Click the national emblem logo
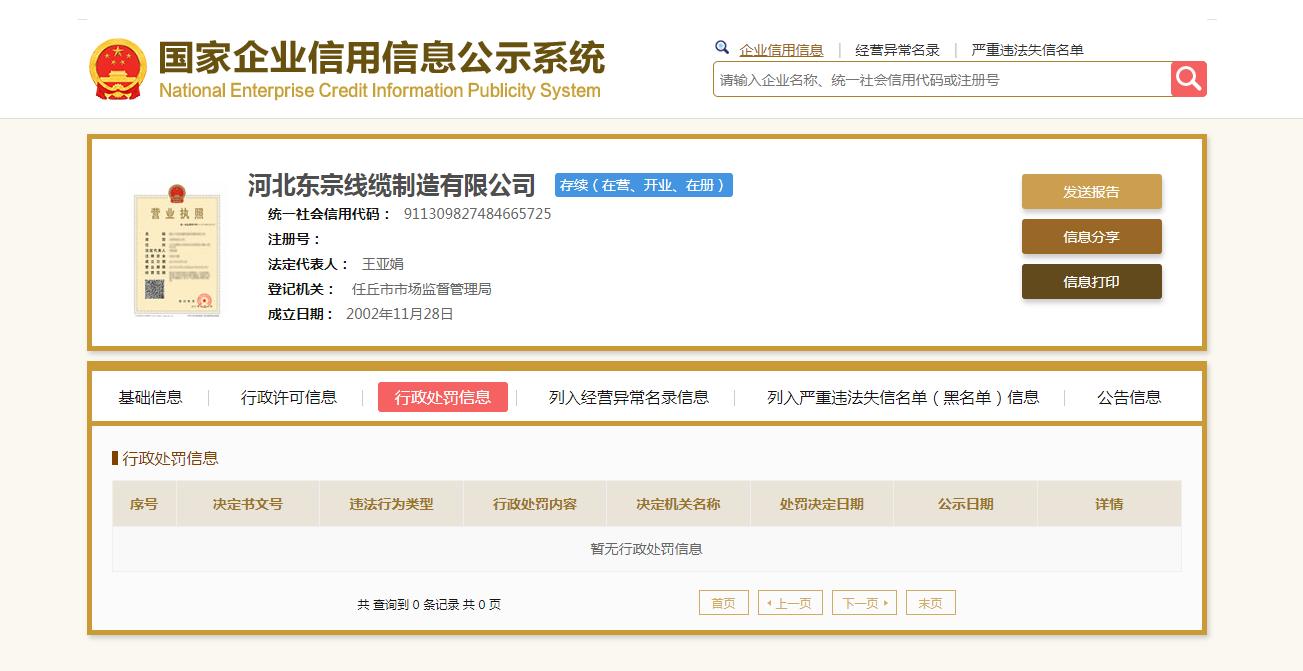This screenshot has width=1303, height=671. point(118,69)
